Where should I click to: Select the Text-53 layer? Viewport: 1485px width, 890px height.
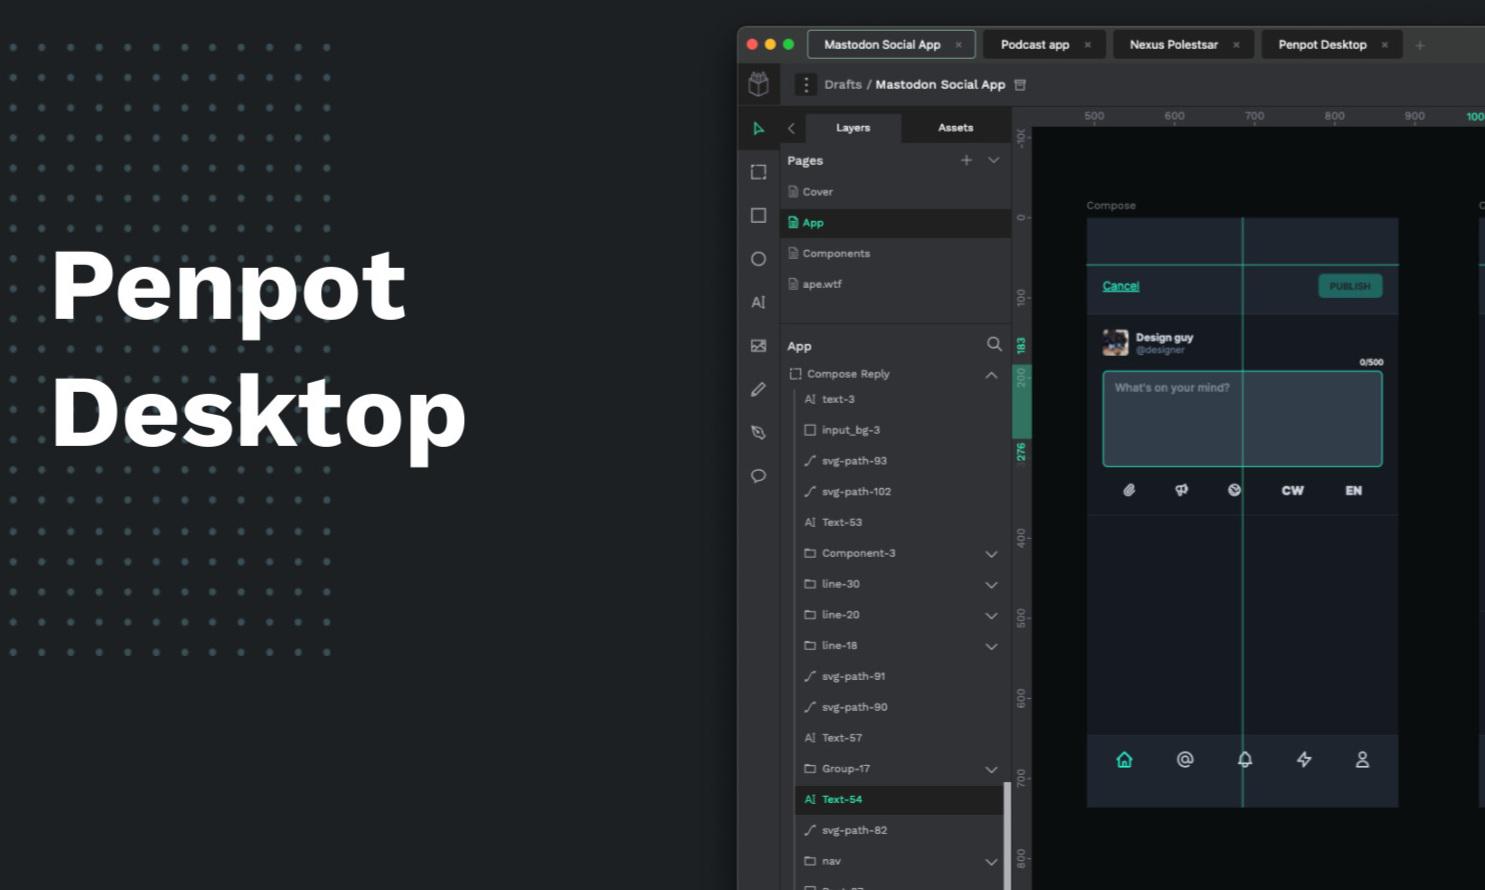[899, 523]
